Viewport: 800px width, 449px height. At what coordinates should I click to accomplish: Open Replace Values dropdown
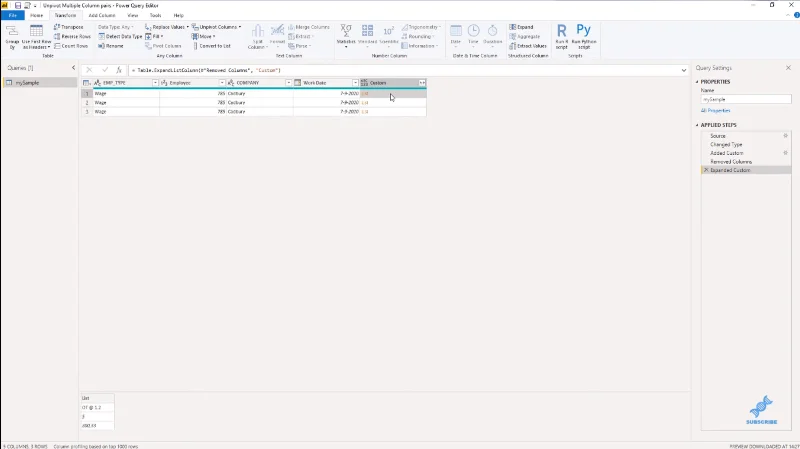[x=167, y=27]
